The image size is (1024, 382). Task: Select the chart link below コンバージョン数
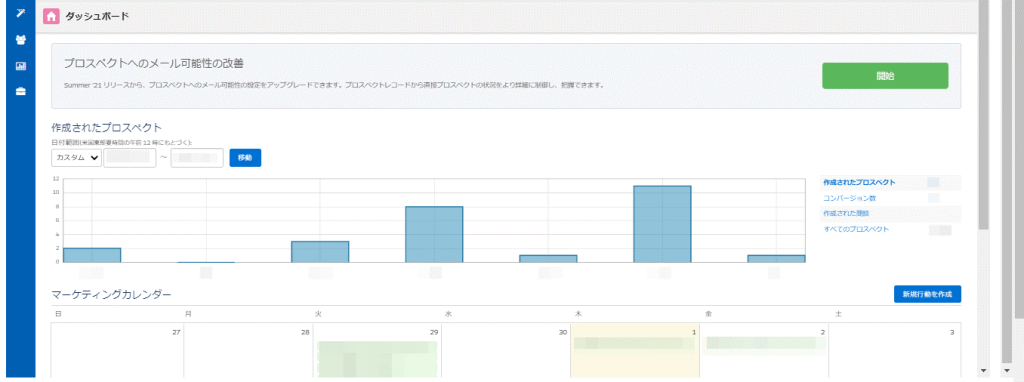tap(846, 214)
